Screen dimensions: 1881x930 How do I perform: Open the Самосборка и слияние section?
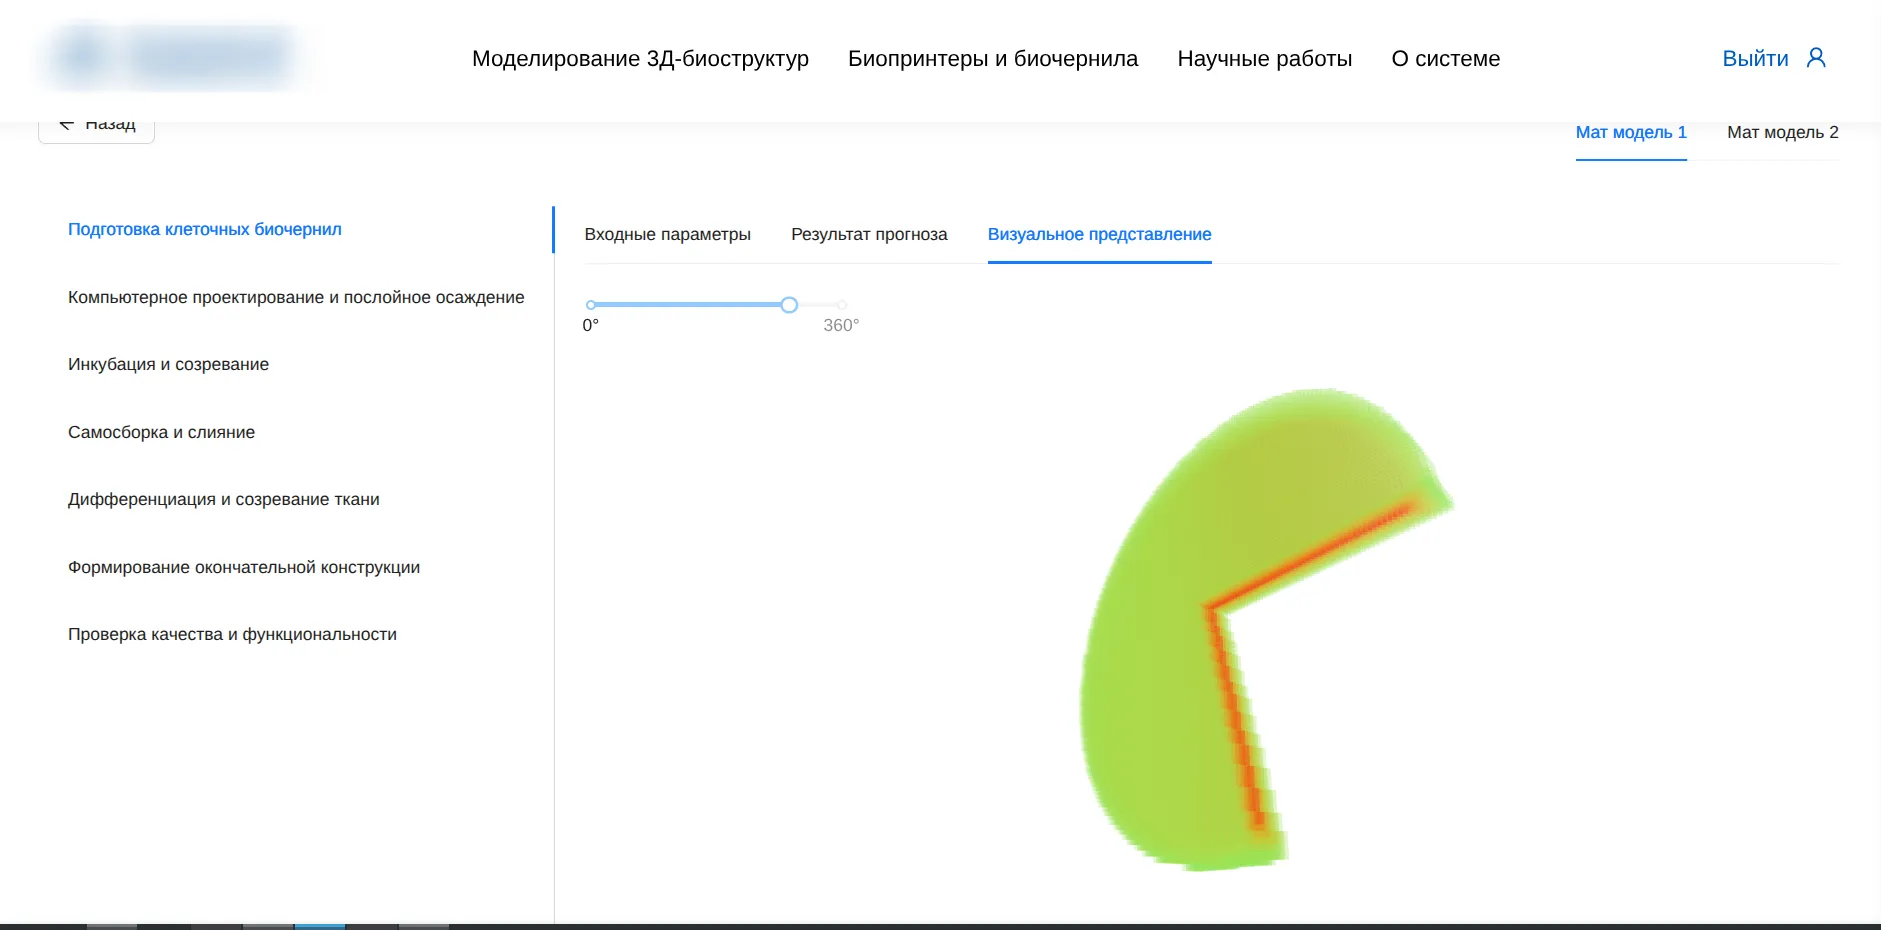pyautogui.click(x=161, y=431)
